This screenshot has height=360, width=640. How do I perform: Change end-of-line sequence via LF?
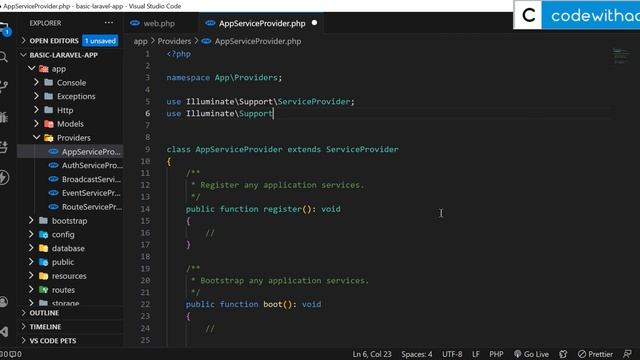click(476, 354)
